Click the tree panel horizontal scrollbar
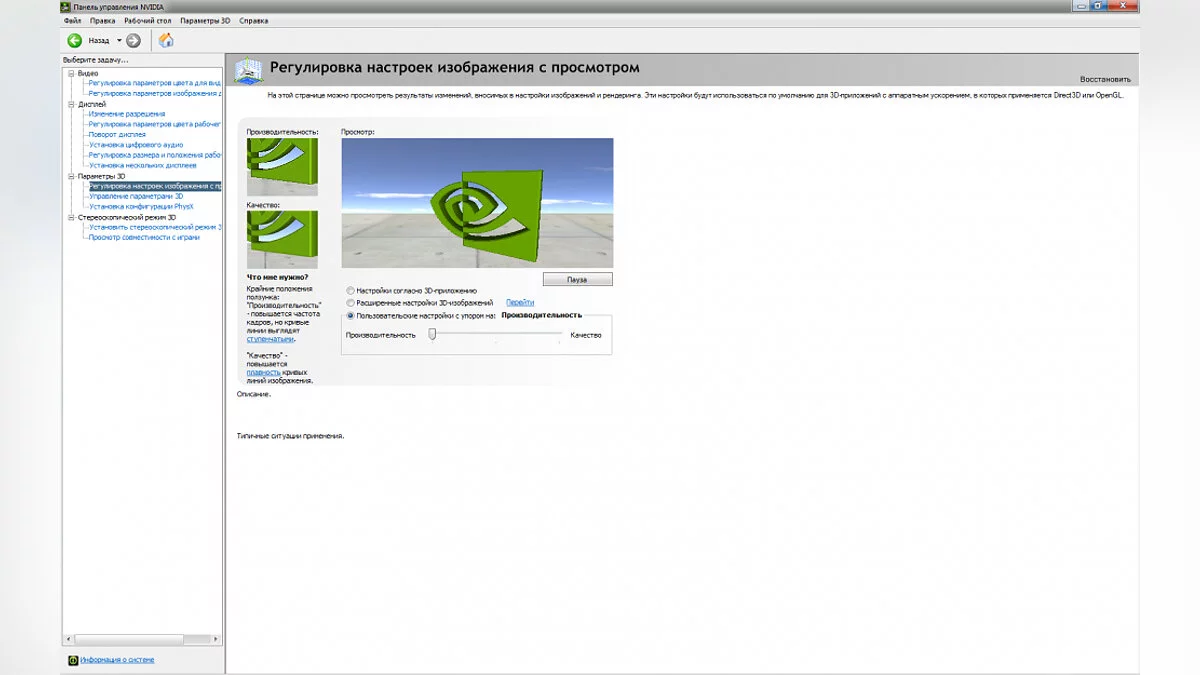1200x675 pixels. coord(143,638)
